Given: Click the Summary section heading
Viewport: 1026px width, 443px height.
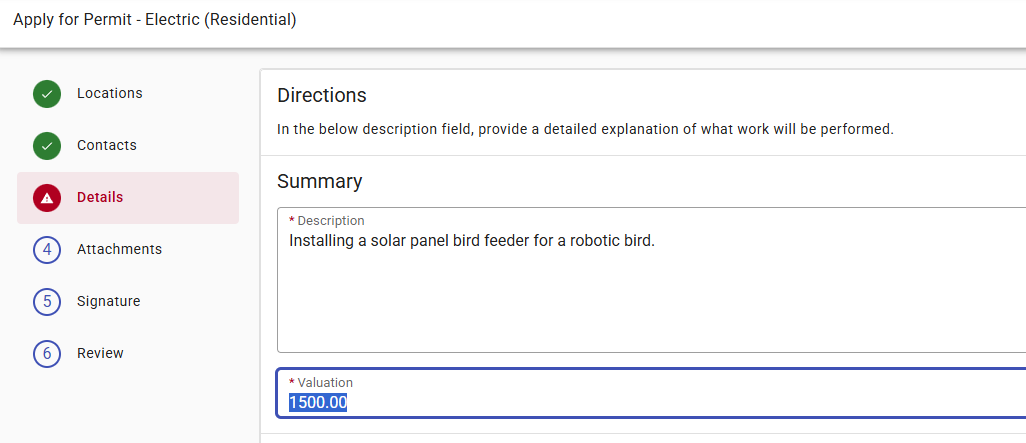Looking at the screenshot, I should point(319,182).
